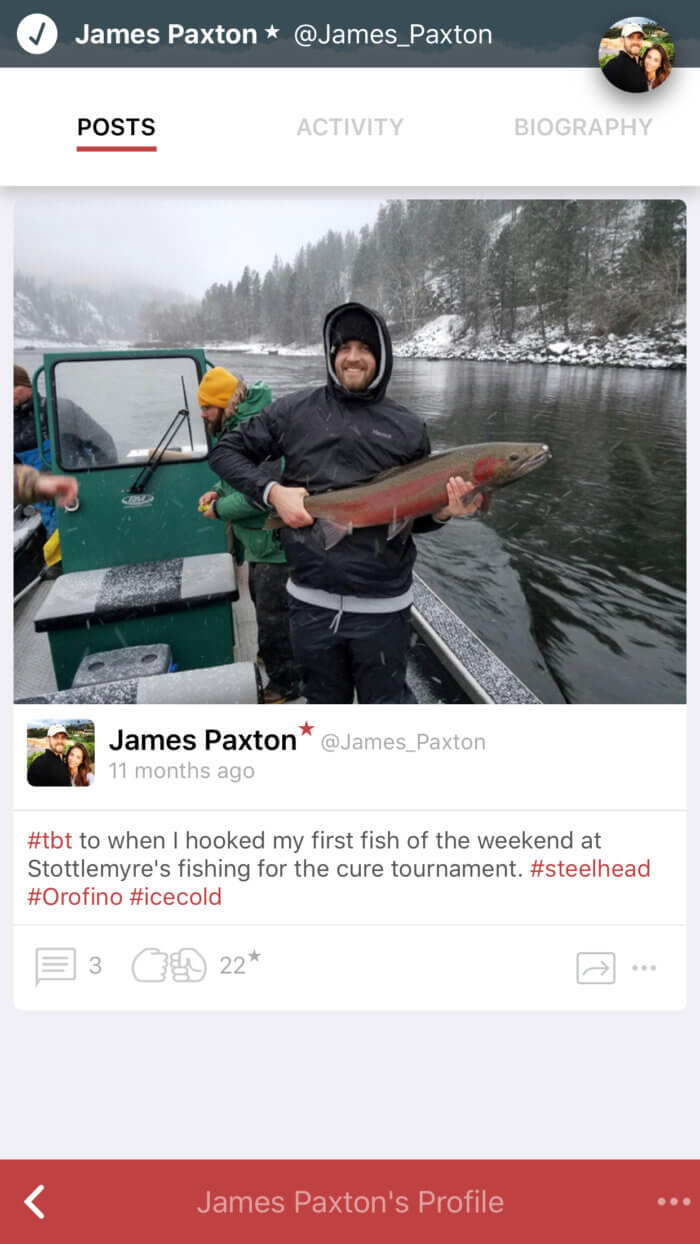Switch to the BIOGRAPHY tab
The image size is (700, 1244).
pos(583,127)
